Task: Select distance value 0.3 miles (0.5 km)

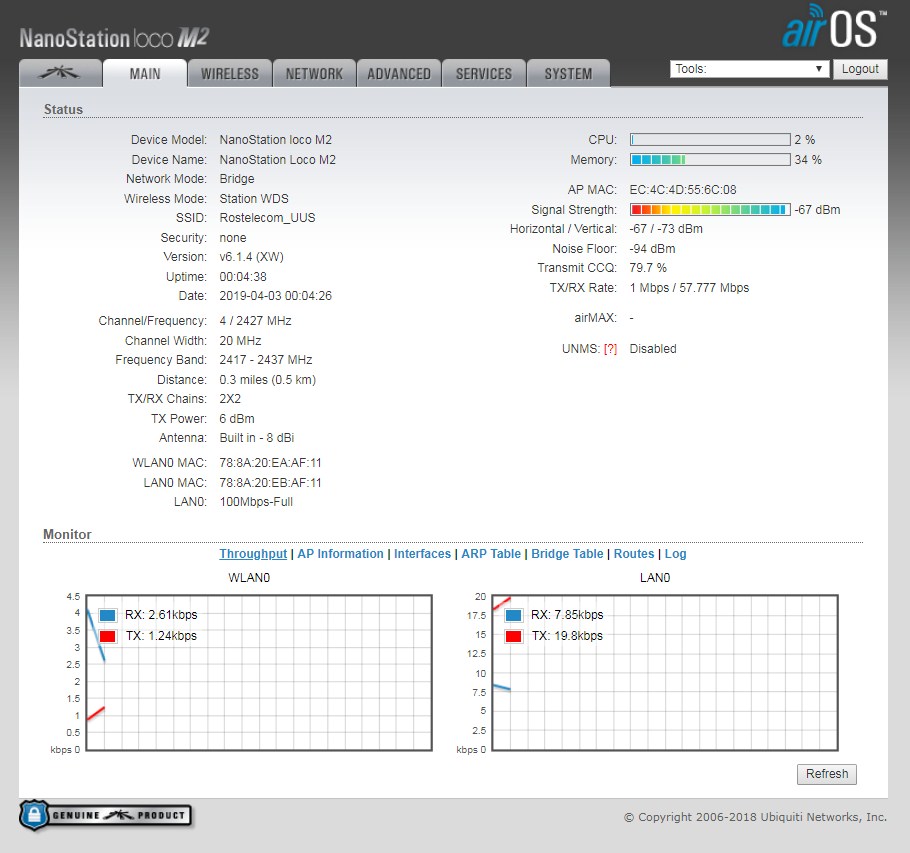Action: tap(268, 380)
